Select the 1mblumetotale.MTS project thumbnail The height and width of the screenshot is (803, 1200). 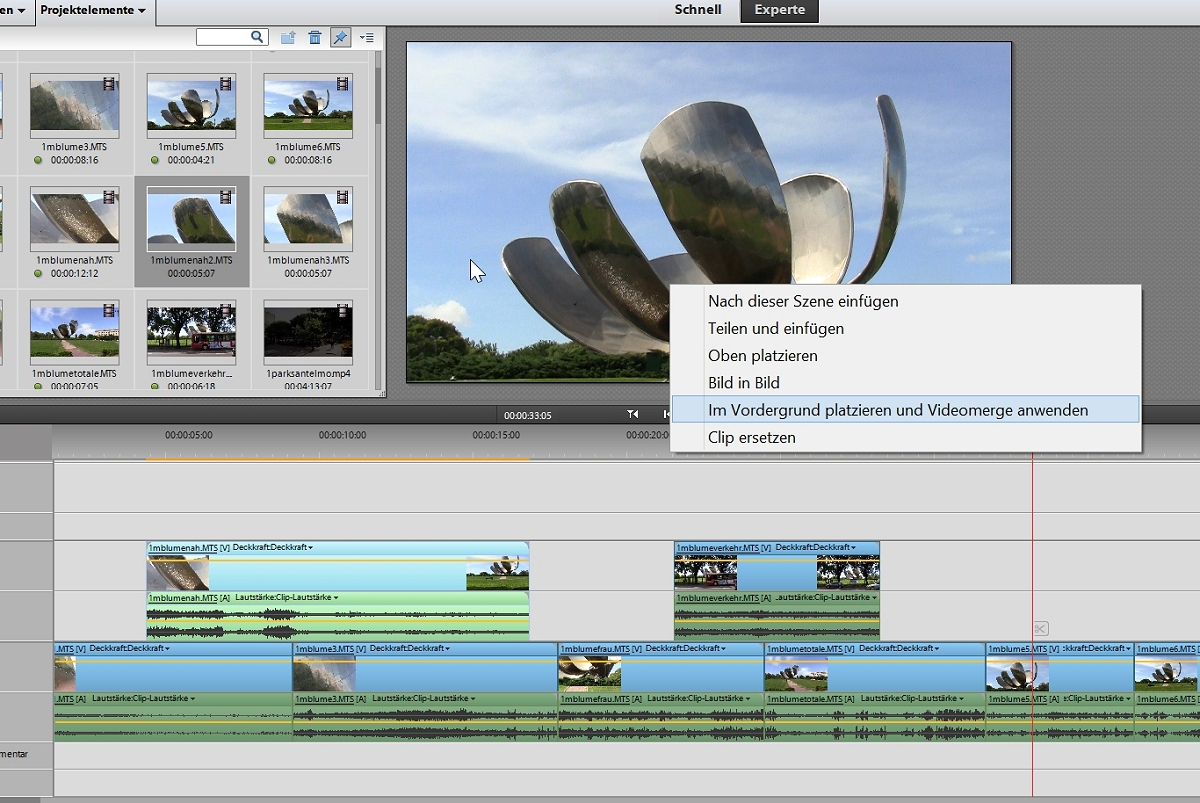(74, 332)
